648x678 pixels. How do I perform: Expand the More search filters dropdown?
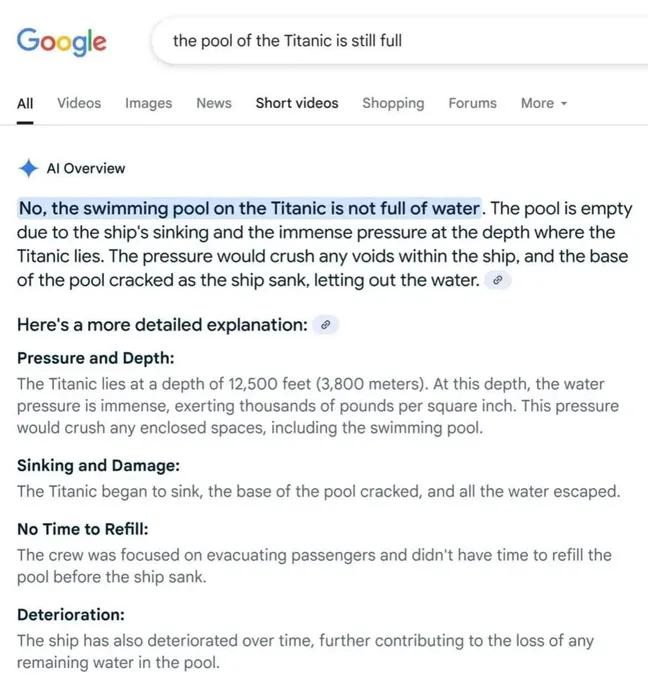pos(544,103)
